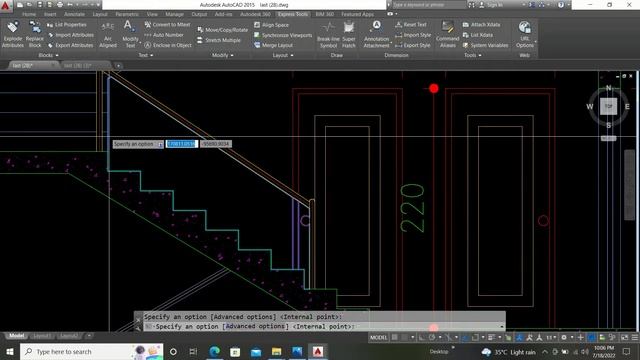640x360 pixels.
Task: Click Move/Copy/Rotate tool
Action: coord(222,30)
